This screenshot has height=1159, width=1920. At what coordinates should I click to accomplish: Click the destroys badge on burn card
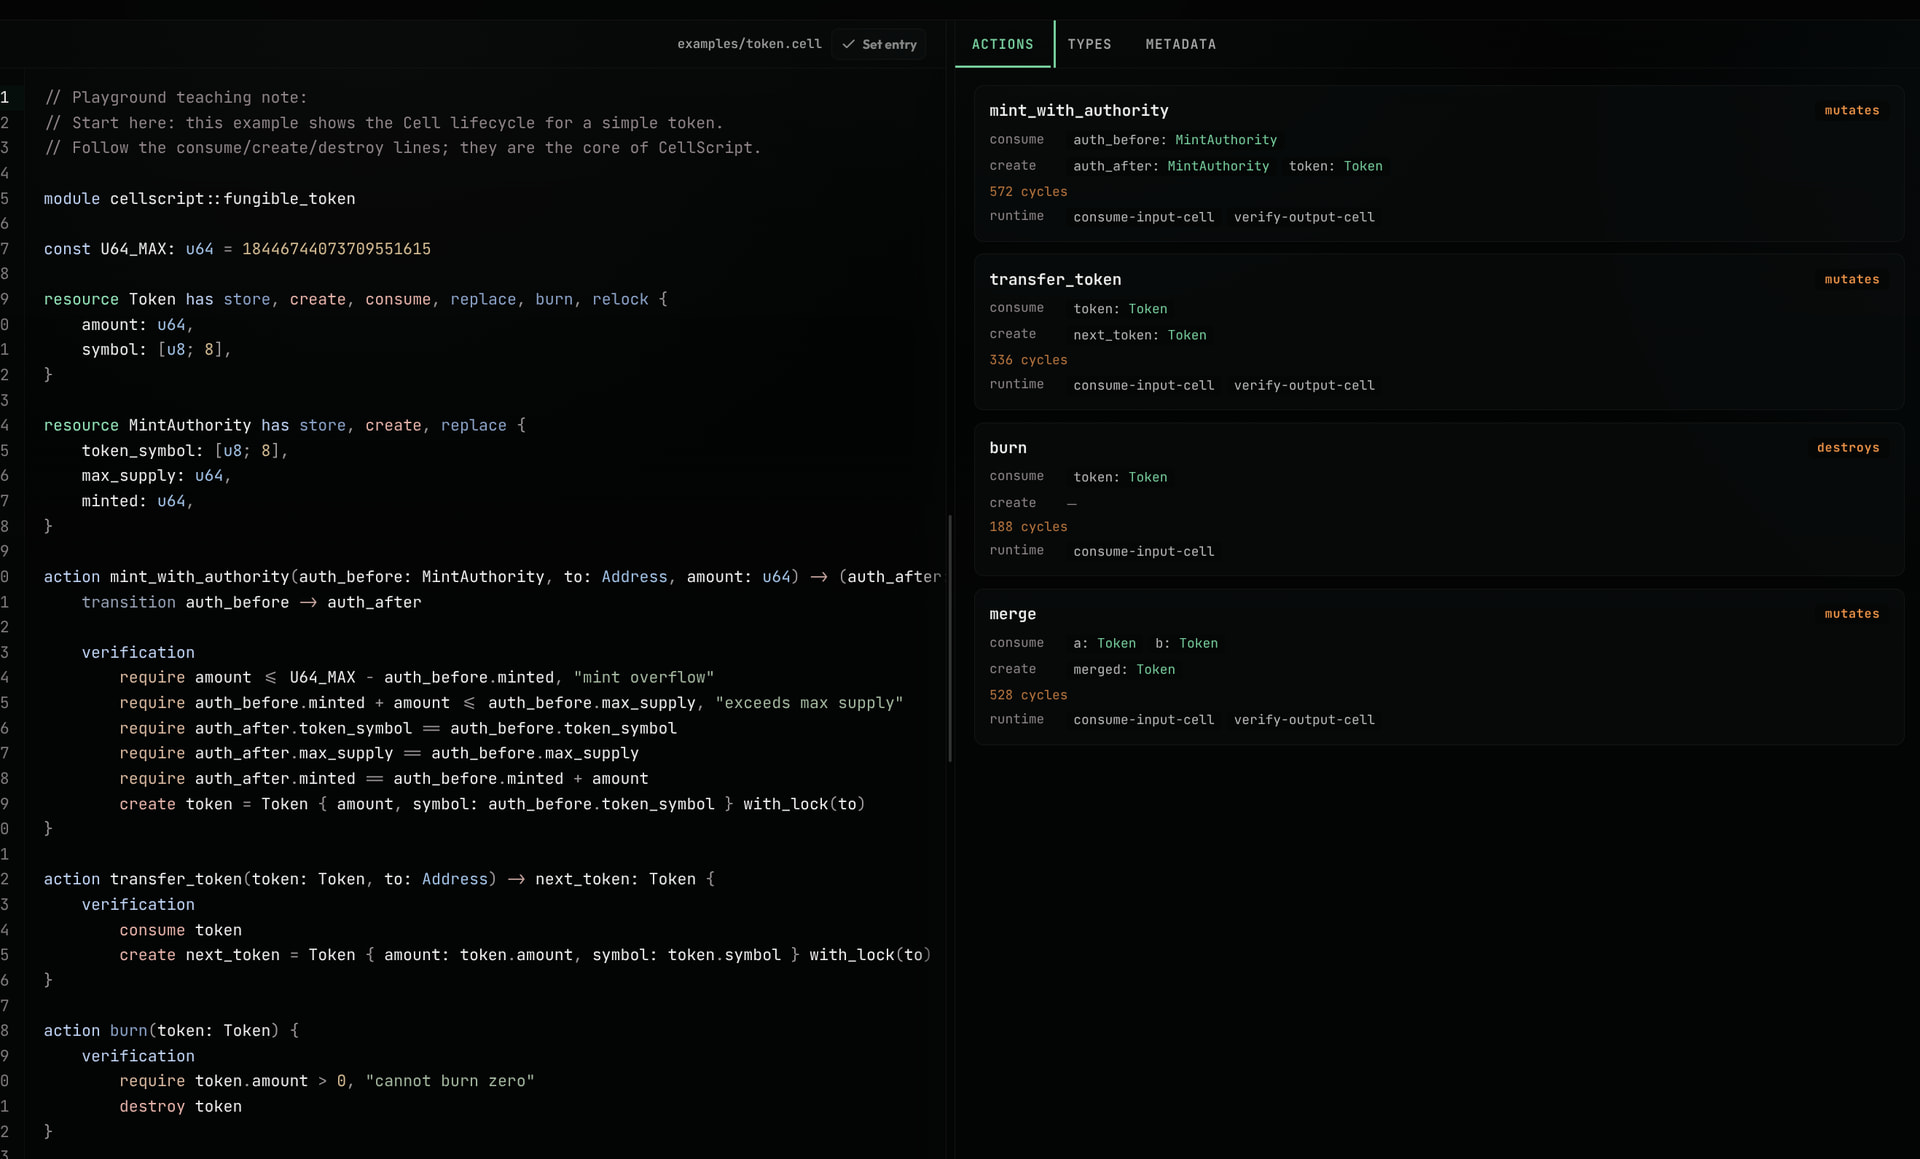(1848, 447)
